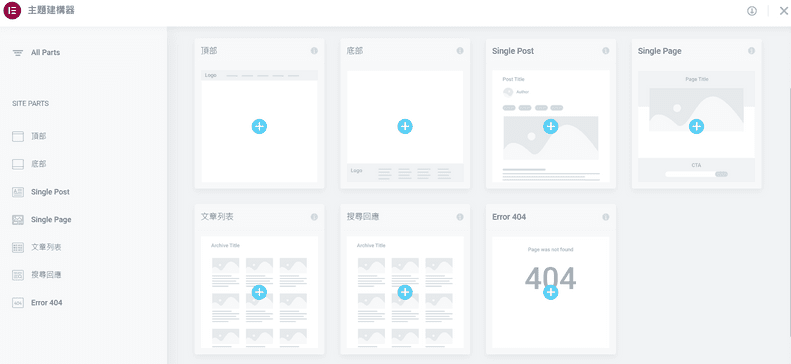This screenshot has height=364, width=791.
Task: Close the Theme Builder panel
Action: tap(783, 11)
